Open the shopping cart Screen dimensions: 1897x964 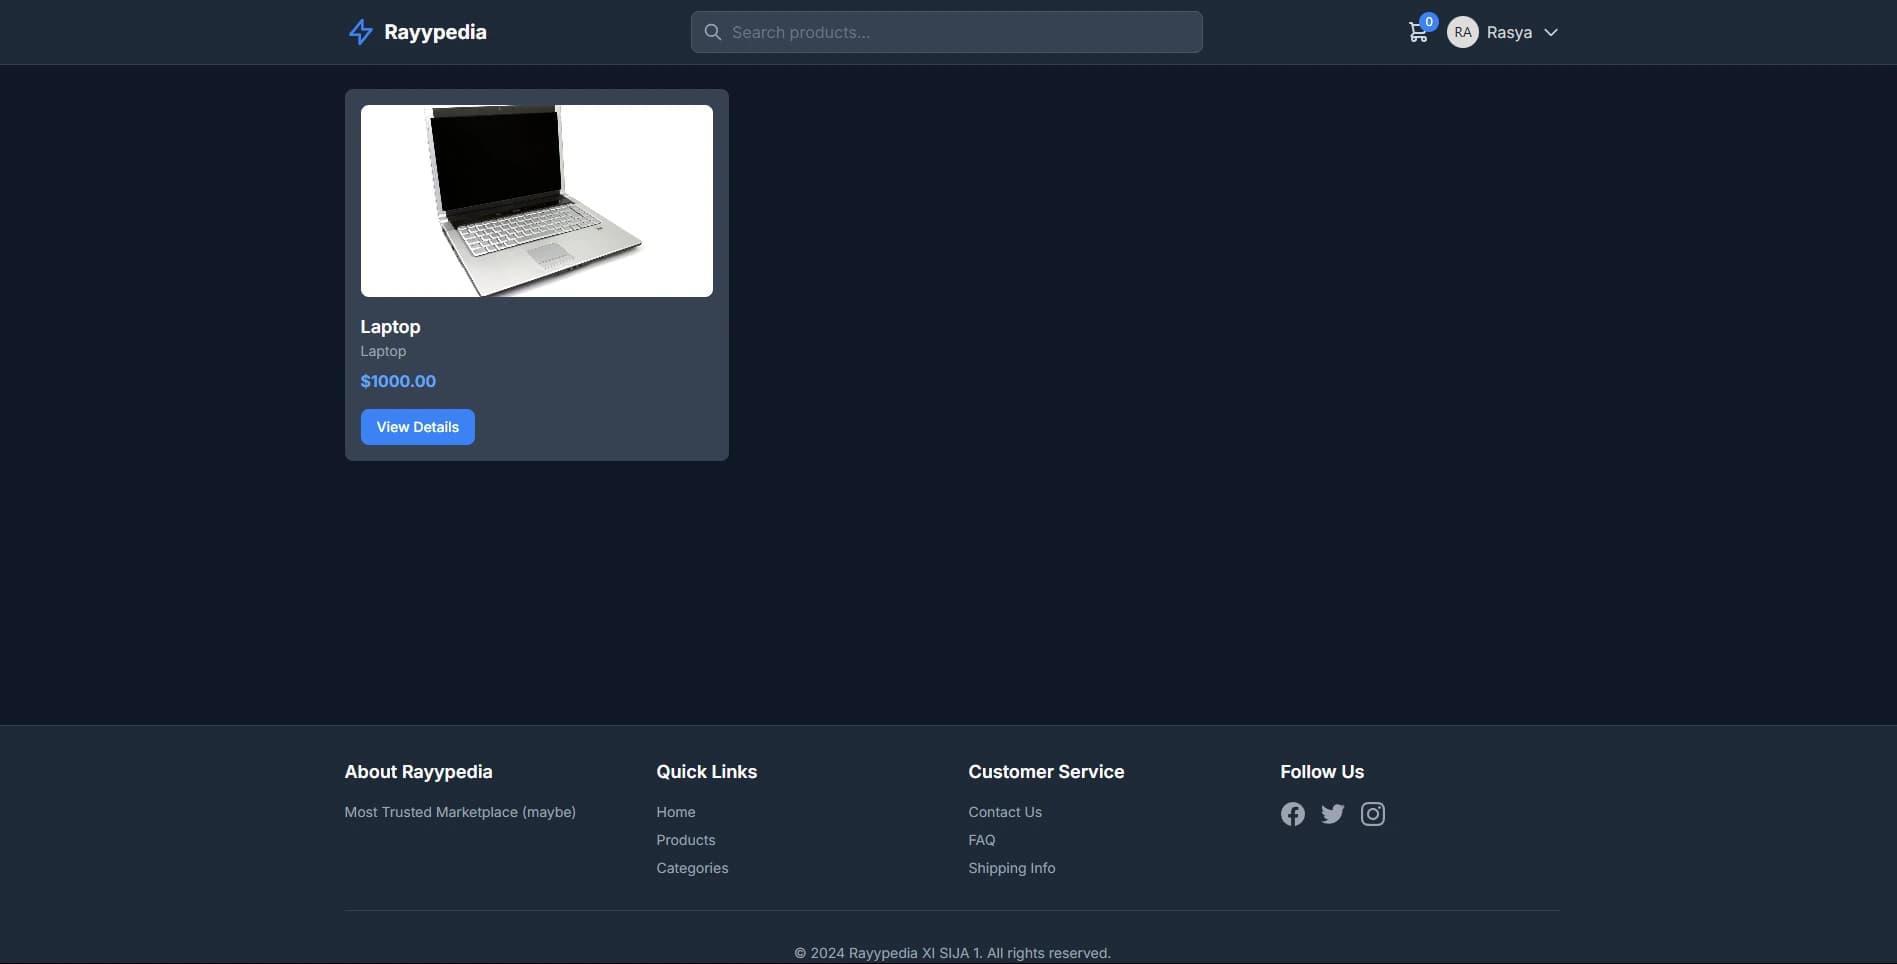click(x=1418, y=32)
